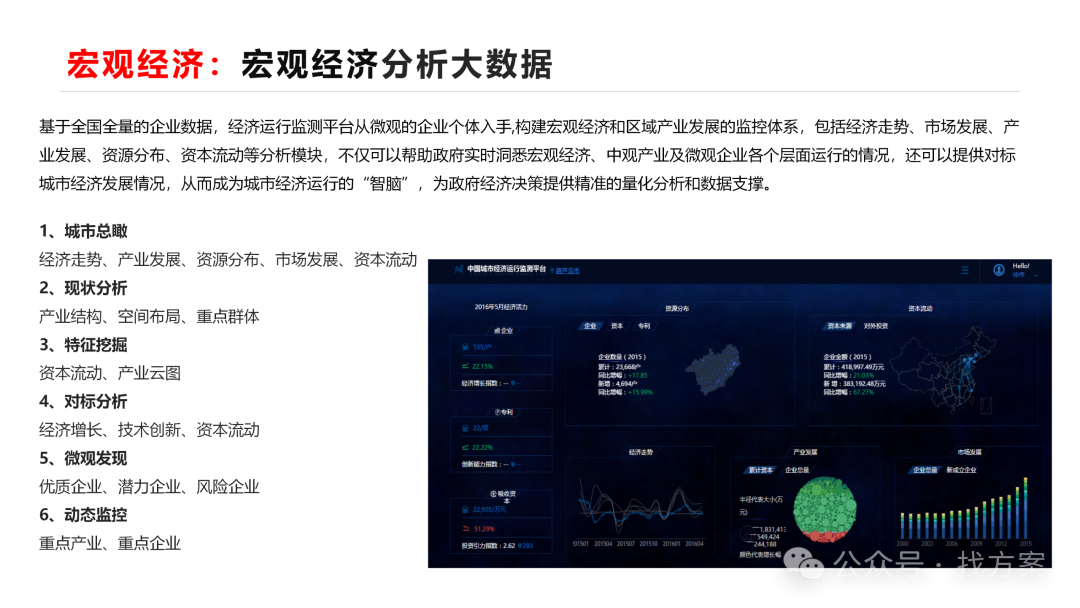Click the city map in 资源分布 panel
Screen dimensions: 1080x608
point(713,369)
